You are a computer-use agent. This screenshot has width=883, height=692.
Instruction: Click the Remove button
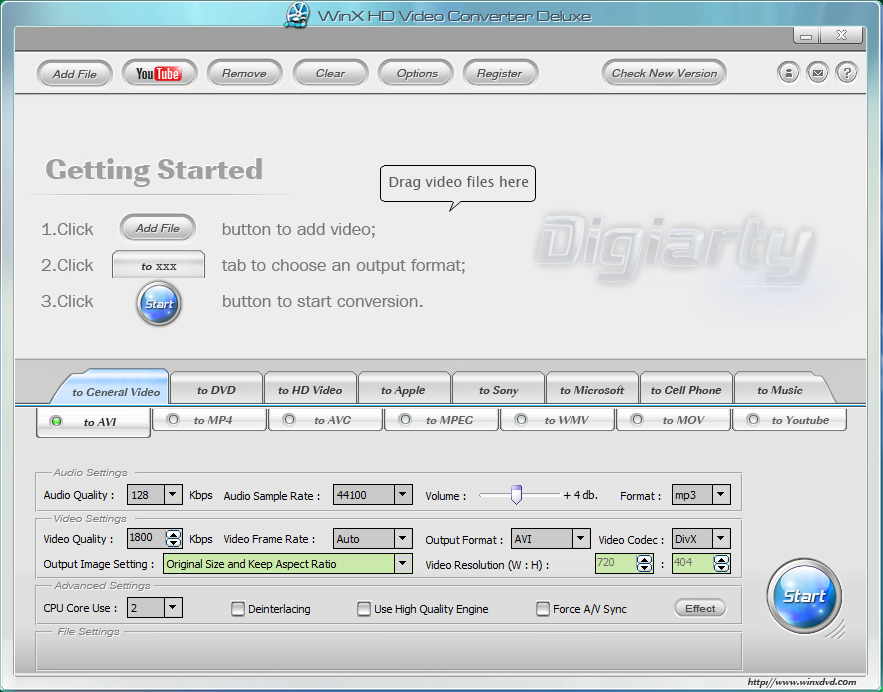244,73
